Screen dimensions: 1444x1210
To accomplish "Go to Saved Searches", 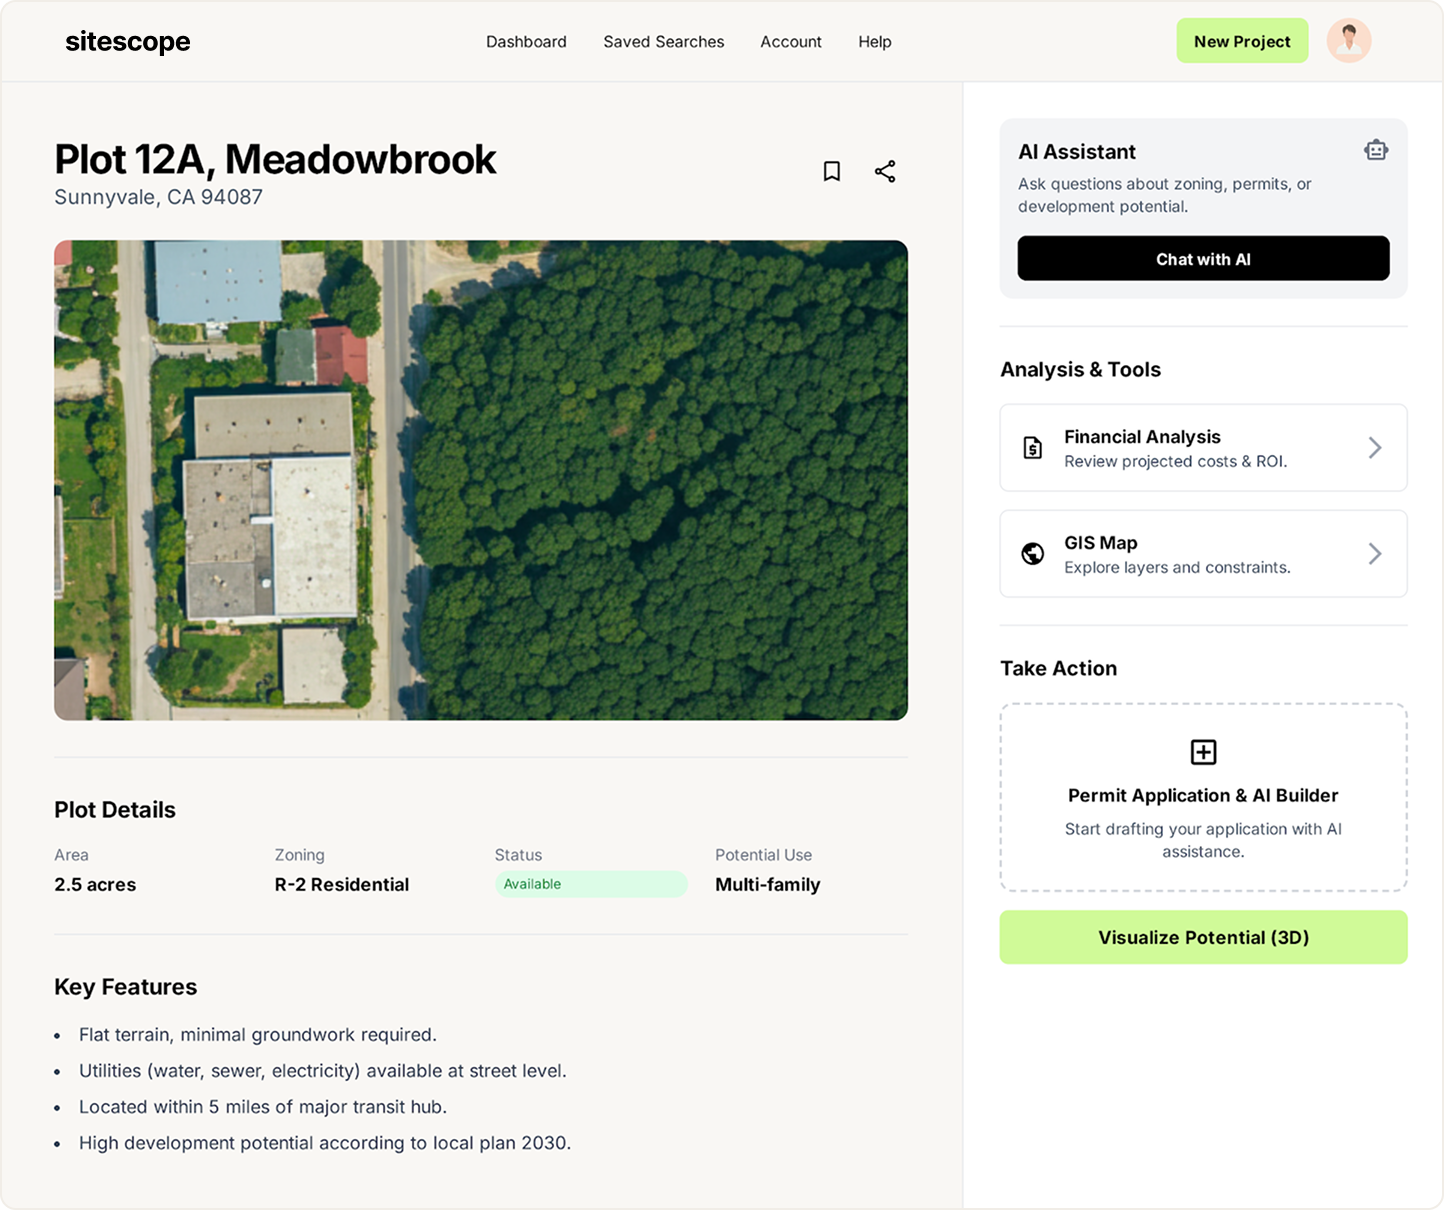I will pyautogui.click(x=664, y=42).
